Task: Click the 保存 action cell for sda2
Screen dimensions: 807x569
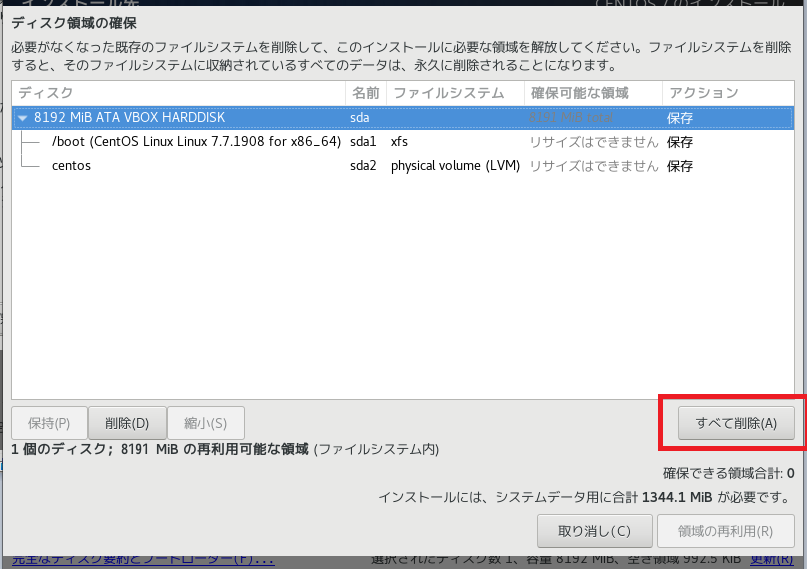Action: [680, 165]
